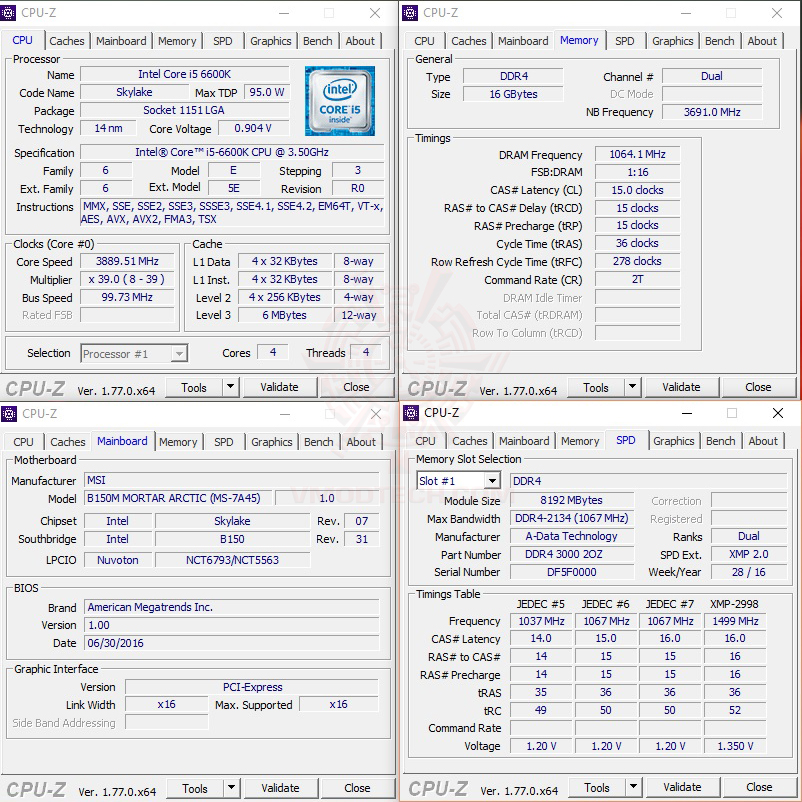The height and width of the screenshot is (802, 802).
Task: Select CPU tab in Memory window
Action: tap(425, 41)
